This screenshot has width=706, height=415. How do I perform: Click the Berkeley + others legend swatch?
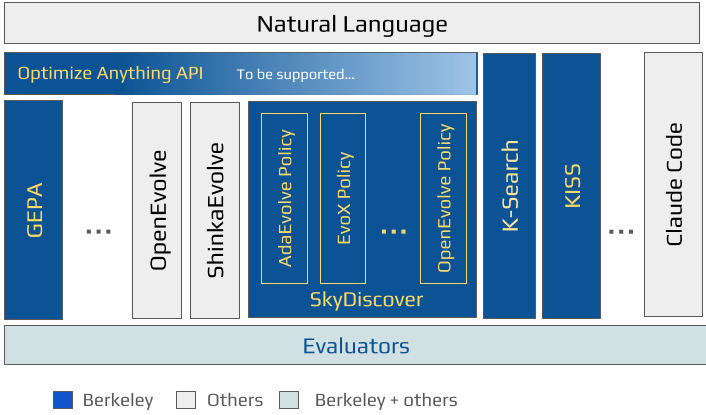290,400
